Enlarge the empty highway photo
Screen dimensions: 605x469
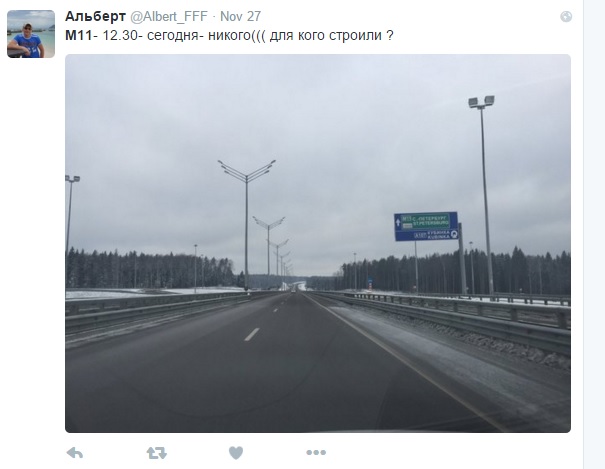tap(318, 243)
